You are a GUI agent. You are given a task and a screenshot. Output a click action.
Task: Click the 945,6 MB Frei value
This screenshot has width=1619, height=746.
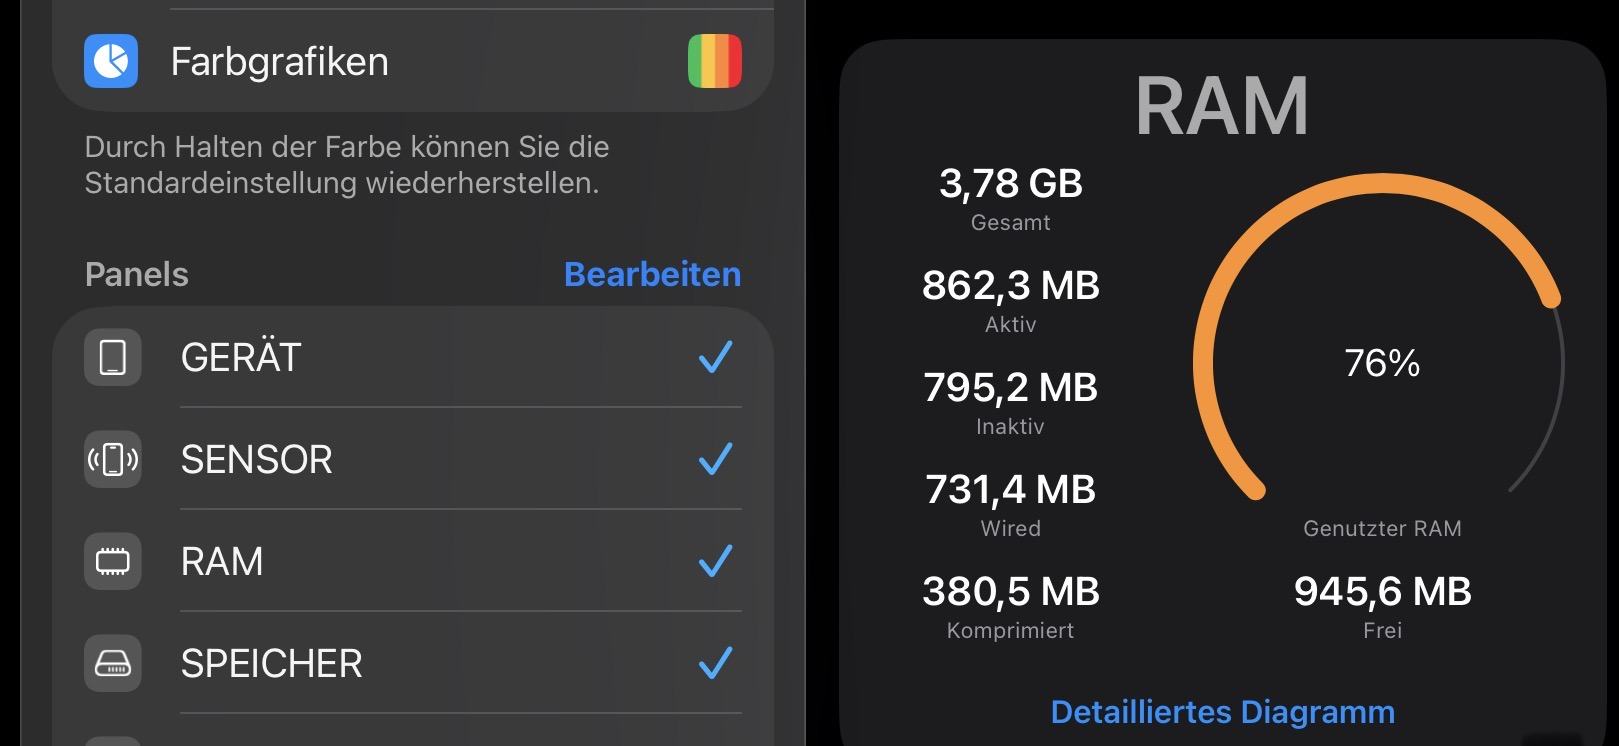pos(1382,592)
